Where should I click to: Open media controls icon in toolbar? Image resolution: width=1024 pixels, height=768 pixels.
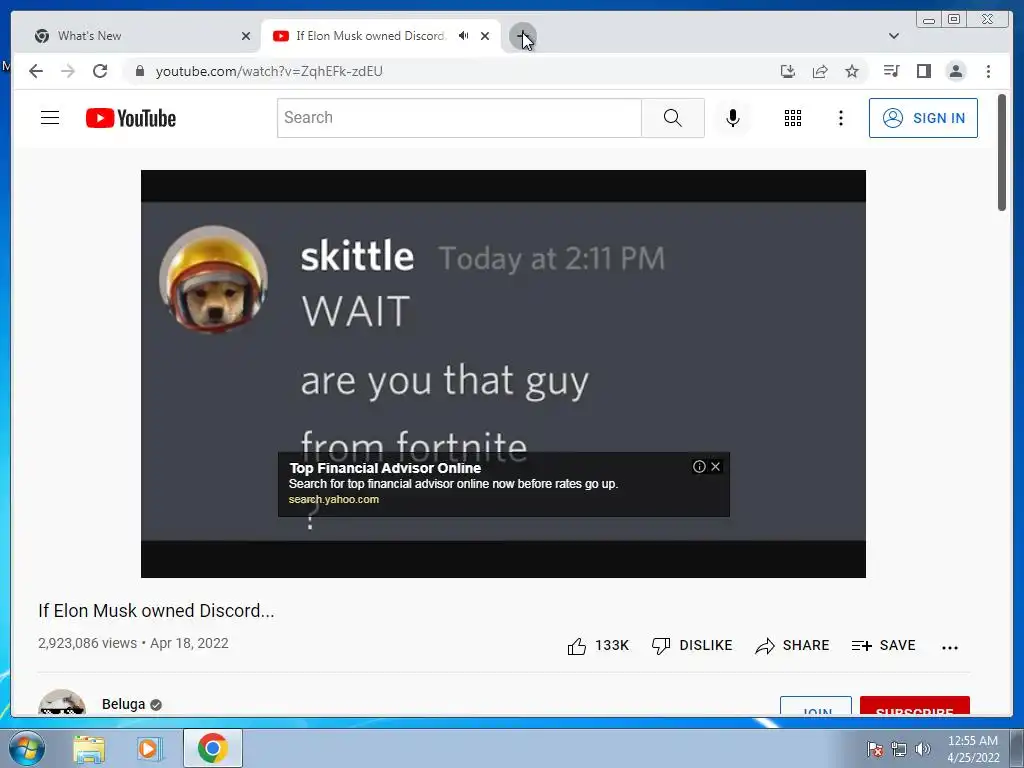point(891,71)
